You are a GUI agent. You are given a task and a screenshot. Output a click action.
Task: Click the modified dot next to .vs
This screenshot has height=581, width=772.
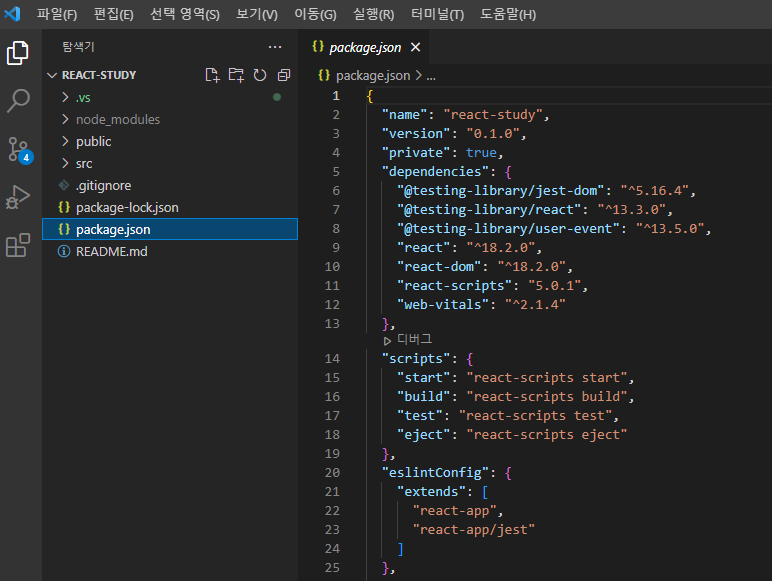pos(277,97)
